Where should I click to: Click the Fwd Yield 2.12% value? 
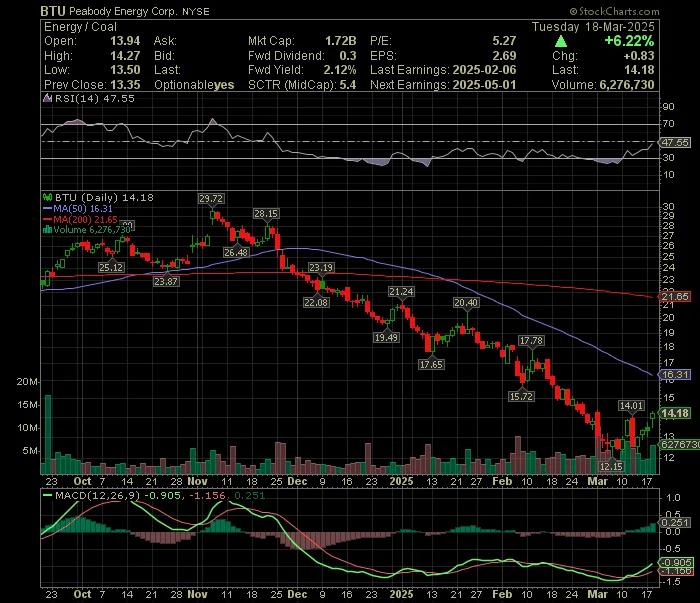(x=340, y=70)
